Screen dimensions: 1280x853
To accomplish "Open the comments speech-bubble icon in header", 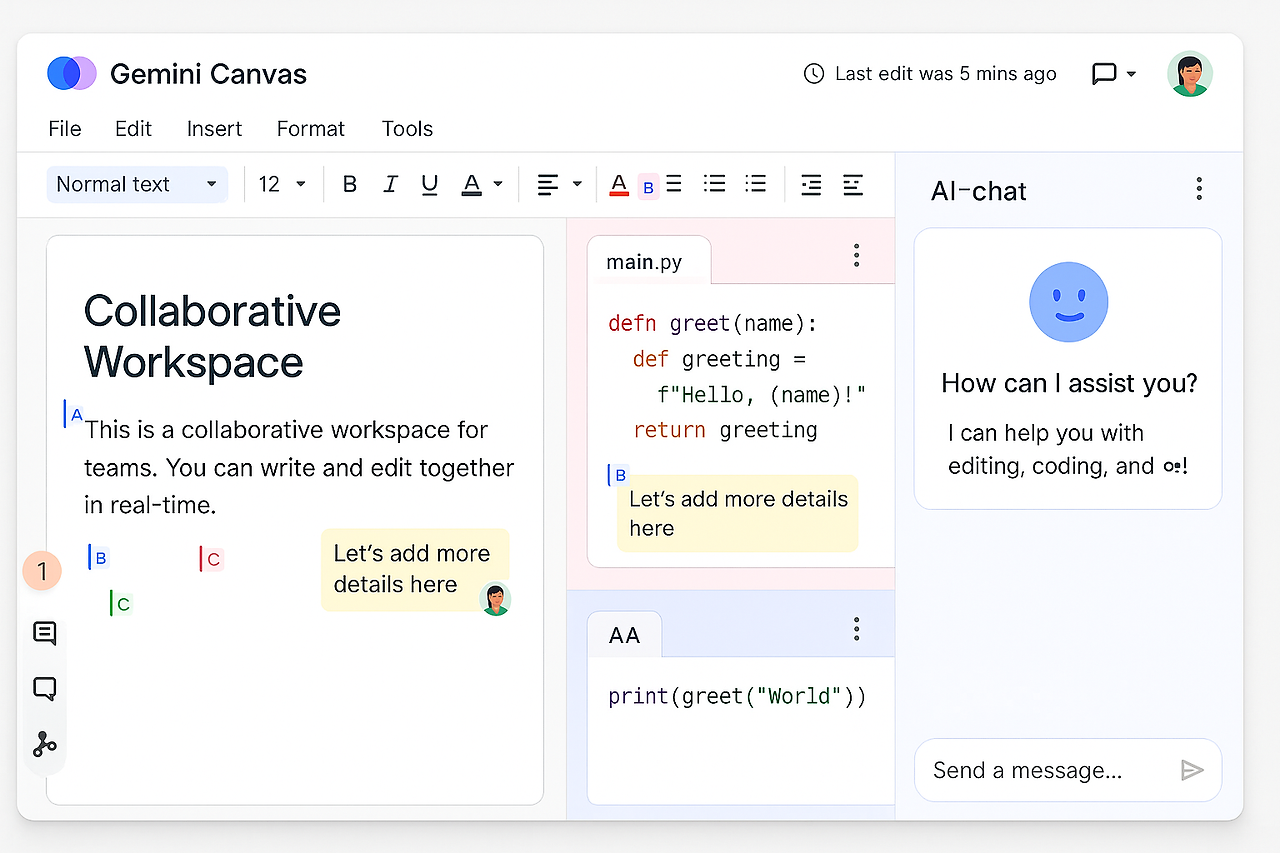I will (x=1104, y=74).
